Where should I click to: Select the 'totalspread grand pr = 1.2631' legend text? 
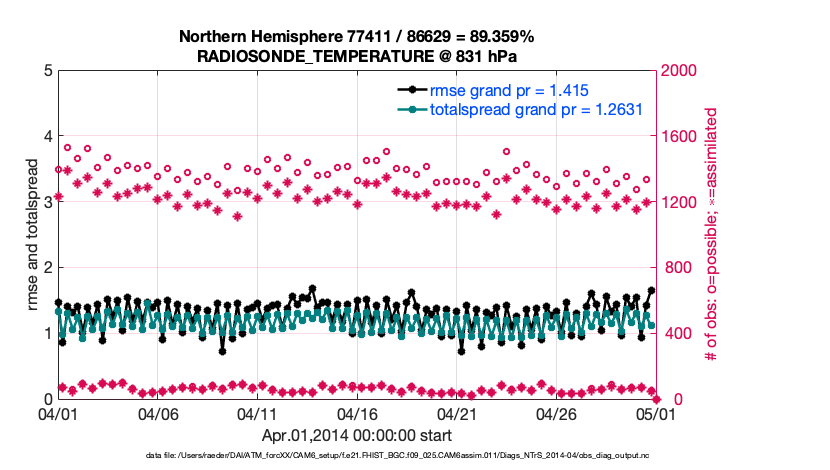pos(535,110)
